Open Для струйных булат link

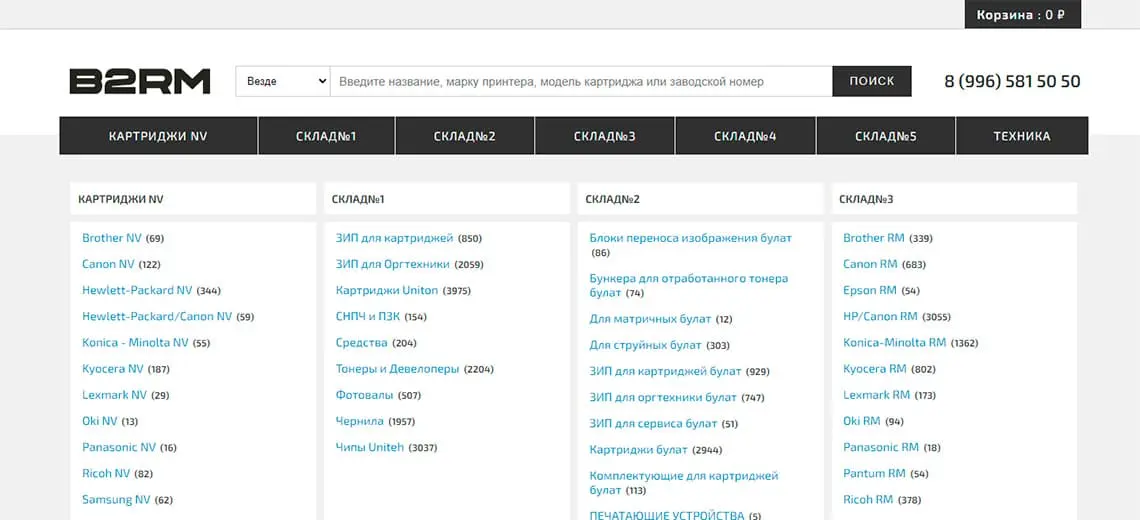tap(646, 345)
